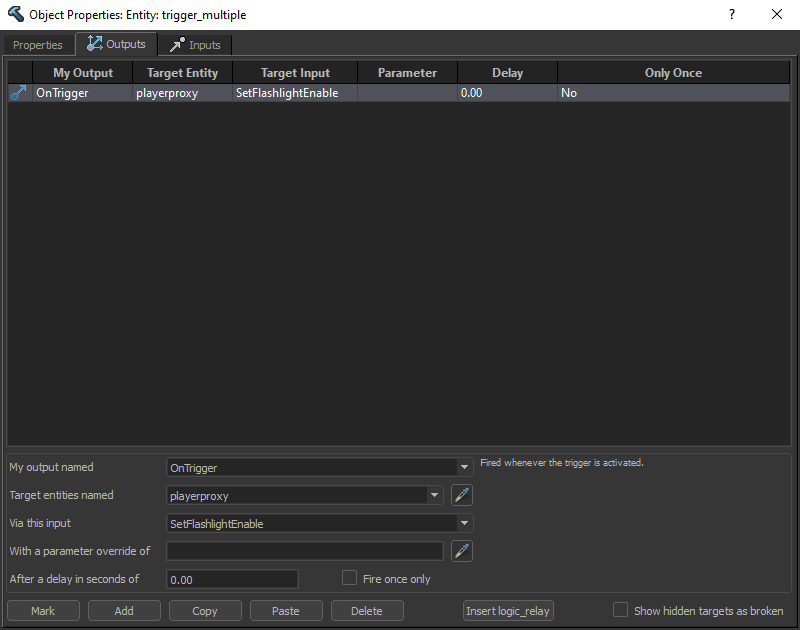Click the delay in seconds field
The image size is (800, 630).
232,579
